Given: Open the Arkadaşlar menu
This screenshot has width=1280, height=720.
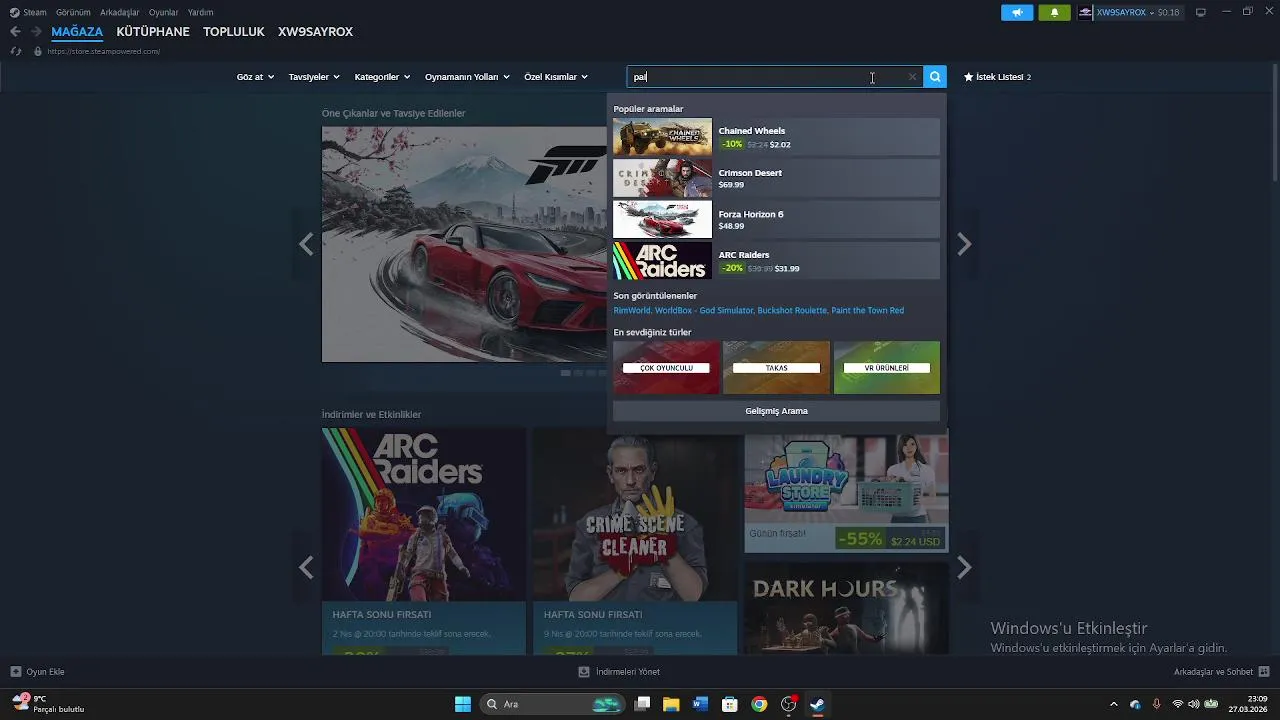Looking at the screenshot, I should click(x=119, y=13).
